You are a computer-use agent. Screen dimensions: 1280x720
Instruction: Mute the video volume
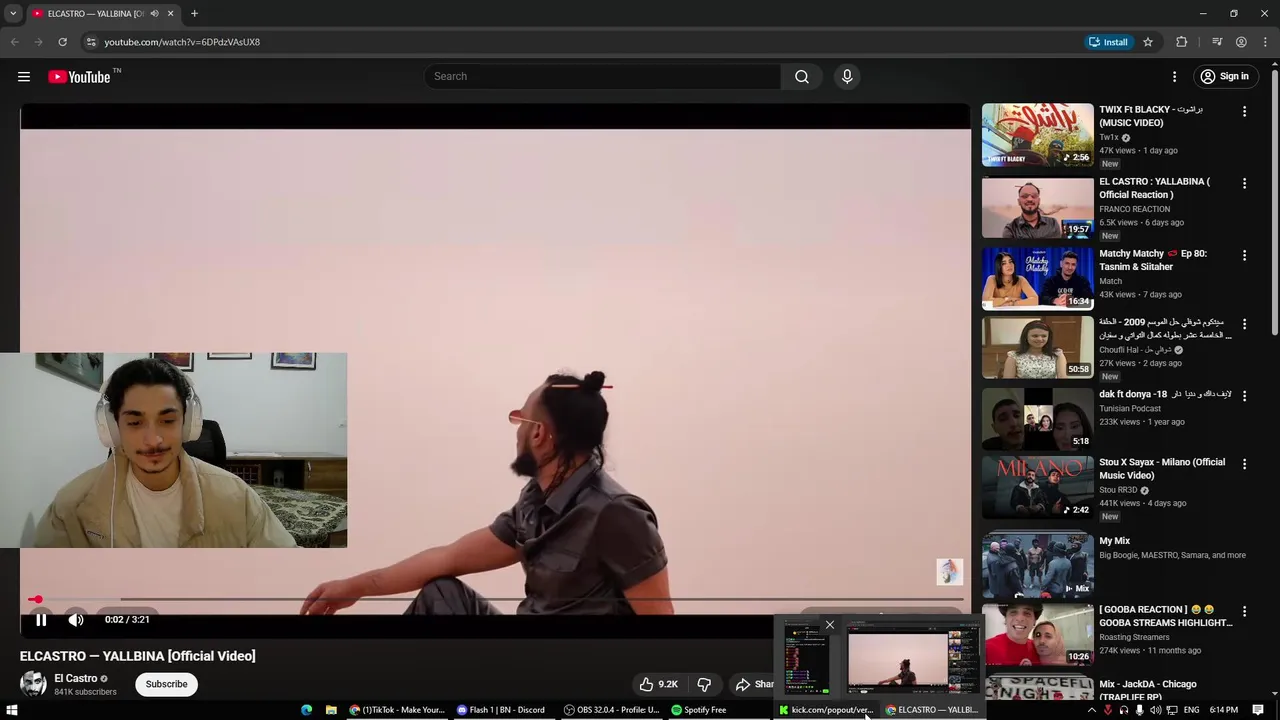76,620
